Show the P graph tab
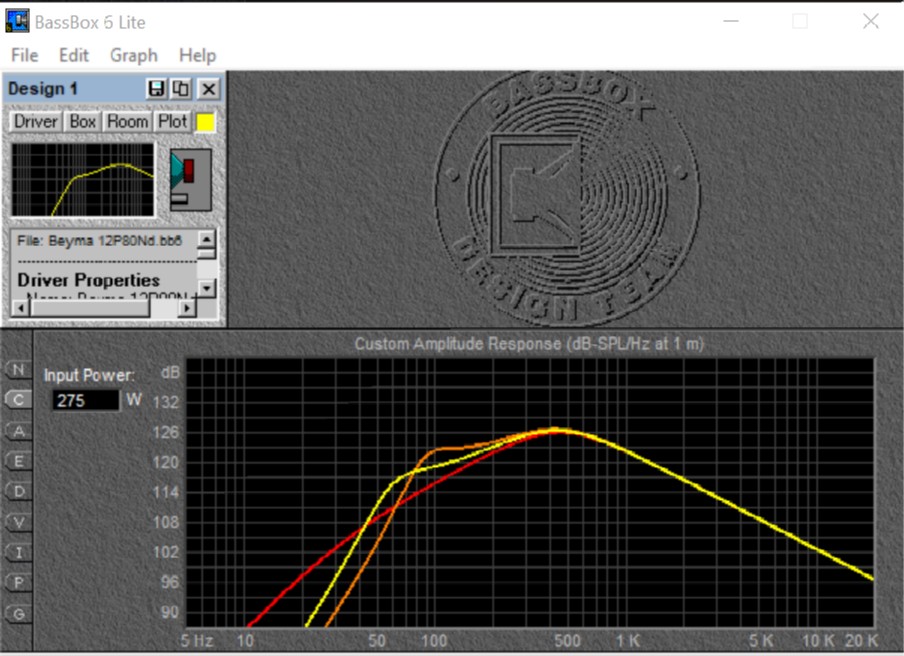This screenshot has width=904, height=656. coord(18,582)
